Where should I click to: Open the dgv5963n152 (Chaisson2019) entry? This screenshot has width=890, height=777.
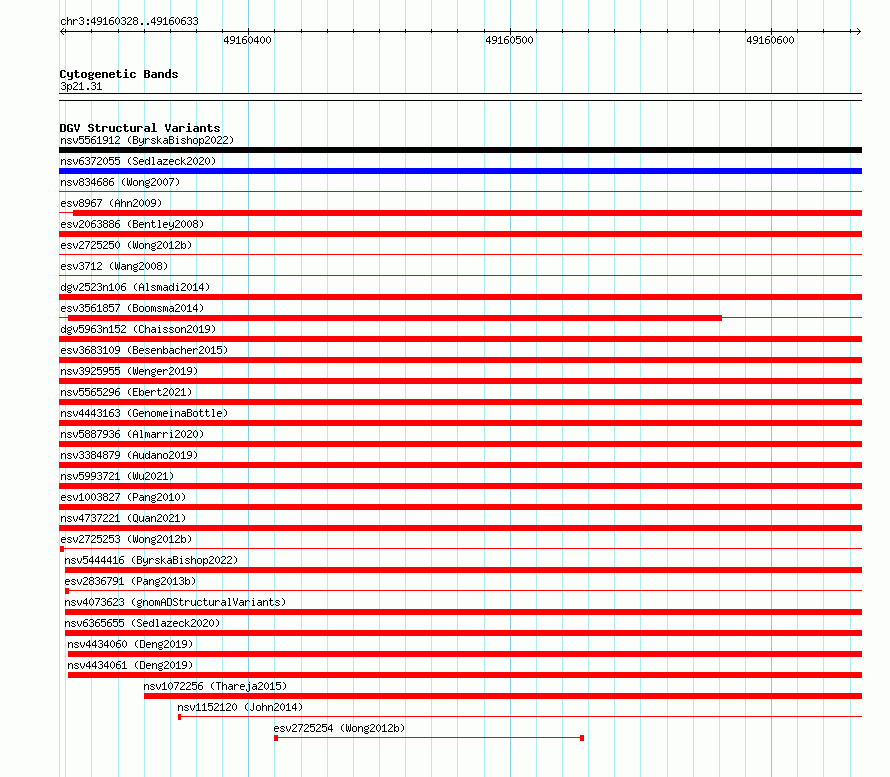click(x=138, y=329)
